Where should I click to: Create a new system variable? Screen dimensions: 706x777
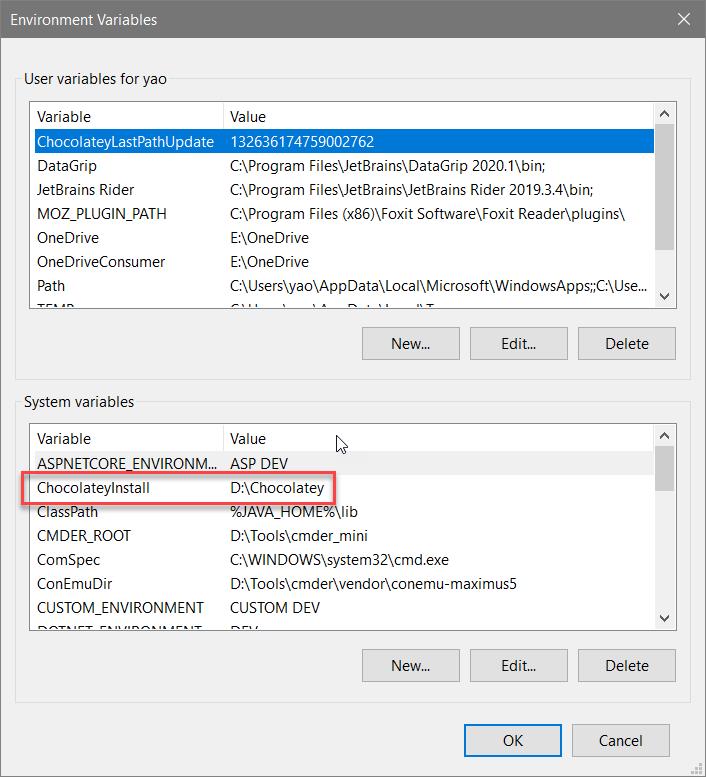pyautogui.click(x=410, y=665)
